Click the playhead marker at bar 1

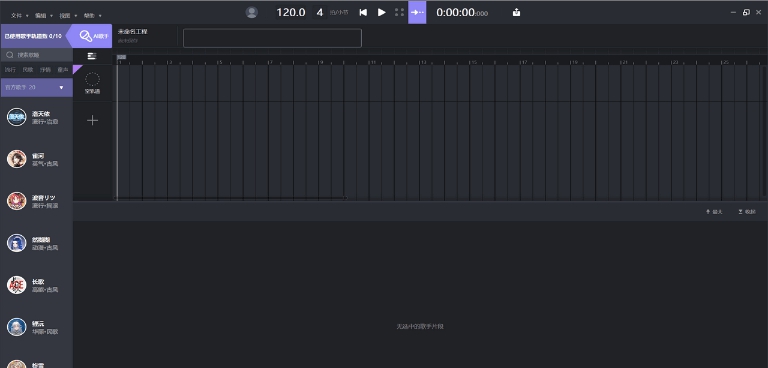click(x=121, y=57)
